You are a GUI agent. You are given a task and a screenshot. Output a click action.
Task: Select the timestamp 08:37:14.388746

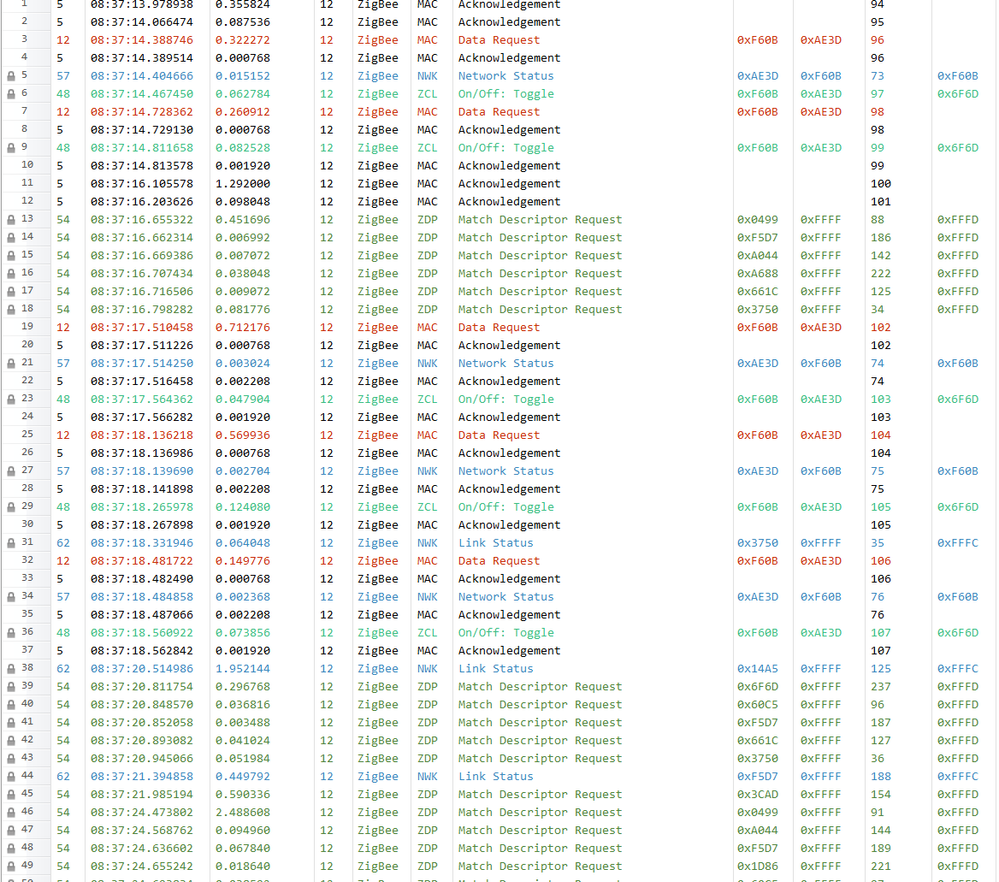(x=141, y=40)
